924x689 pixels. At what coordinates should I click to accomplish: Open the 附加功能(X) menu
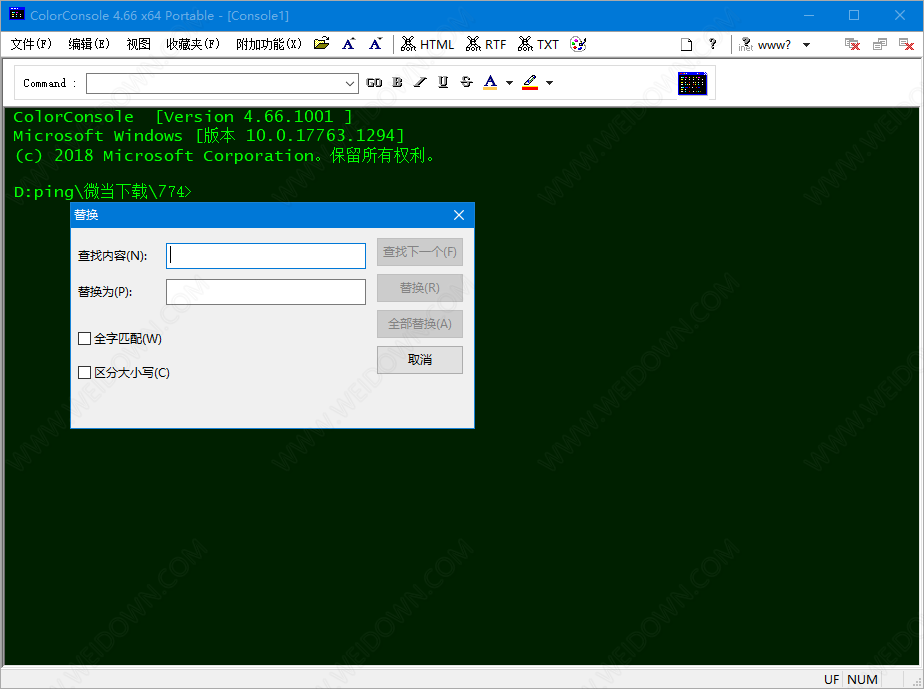pyautogui.click(x=269, y=44)
